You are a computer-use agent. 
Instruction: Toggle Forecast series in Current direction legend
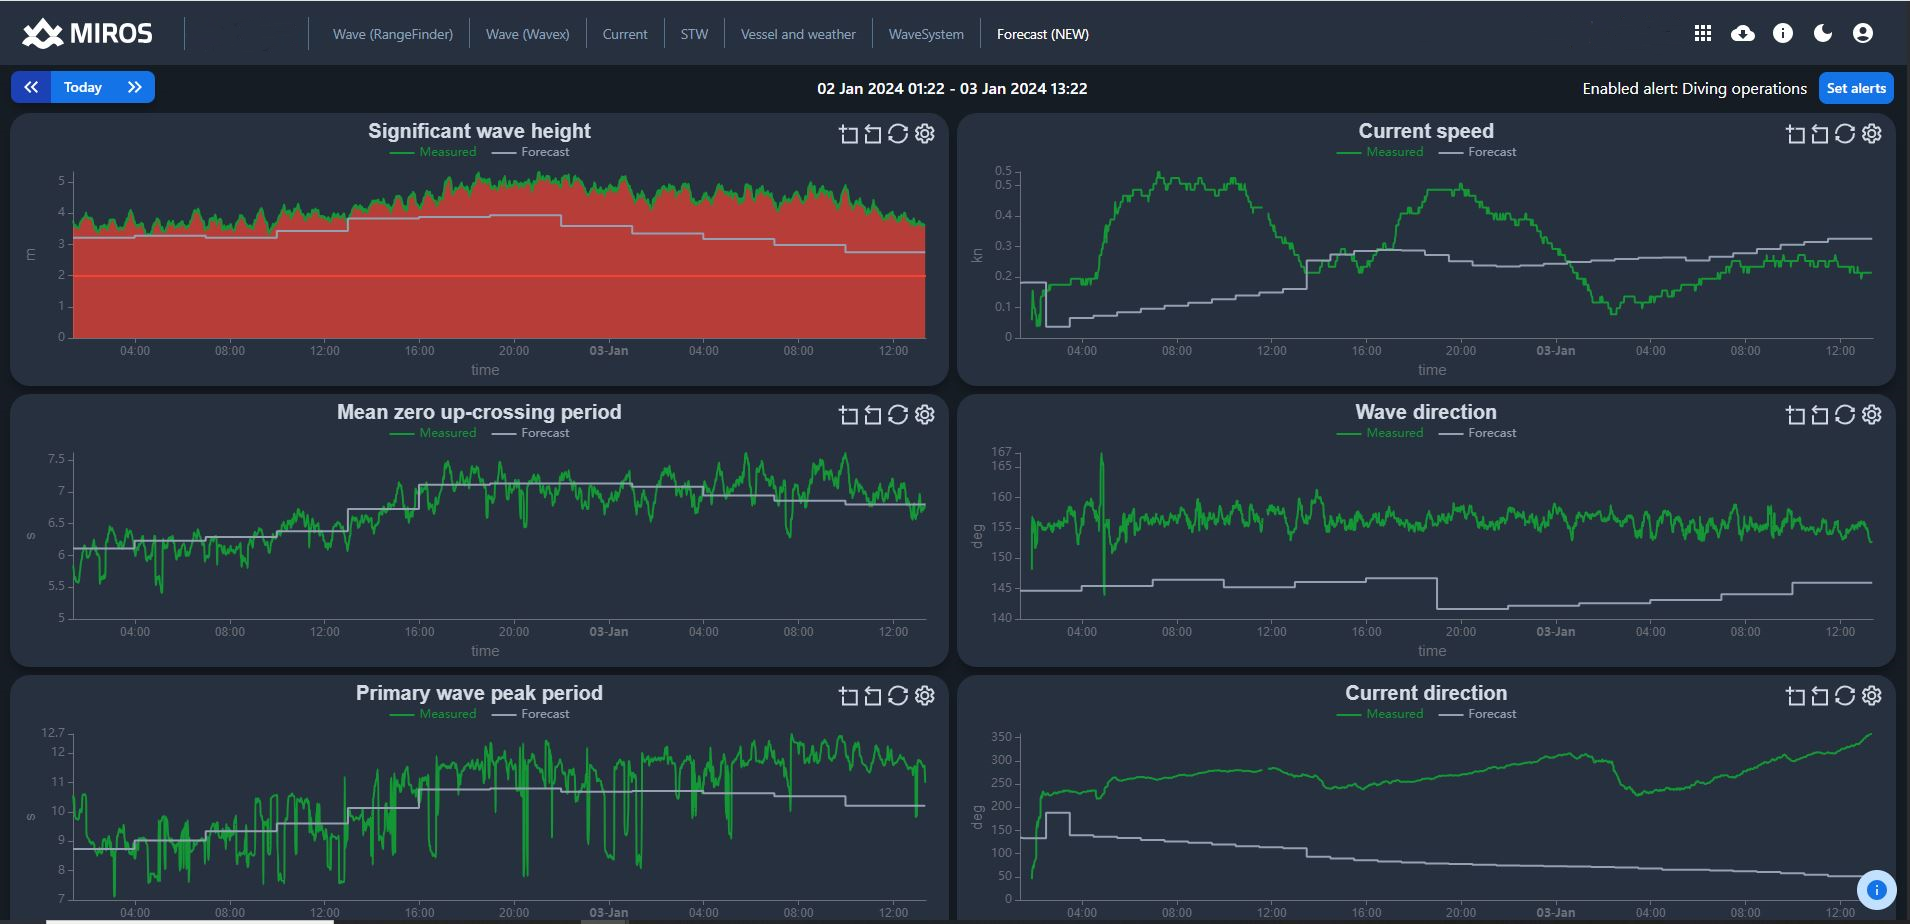coord(1478,714)
